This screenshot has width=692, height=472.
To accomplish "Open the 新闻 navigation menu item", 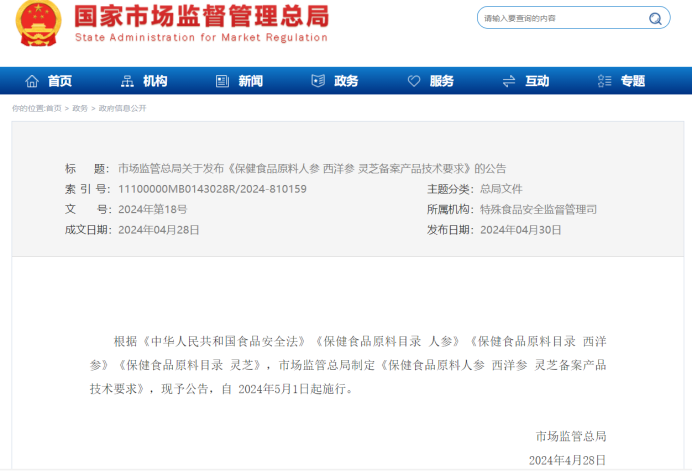I will pos(250,81).
